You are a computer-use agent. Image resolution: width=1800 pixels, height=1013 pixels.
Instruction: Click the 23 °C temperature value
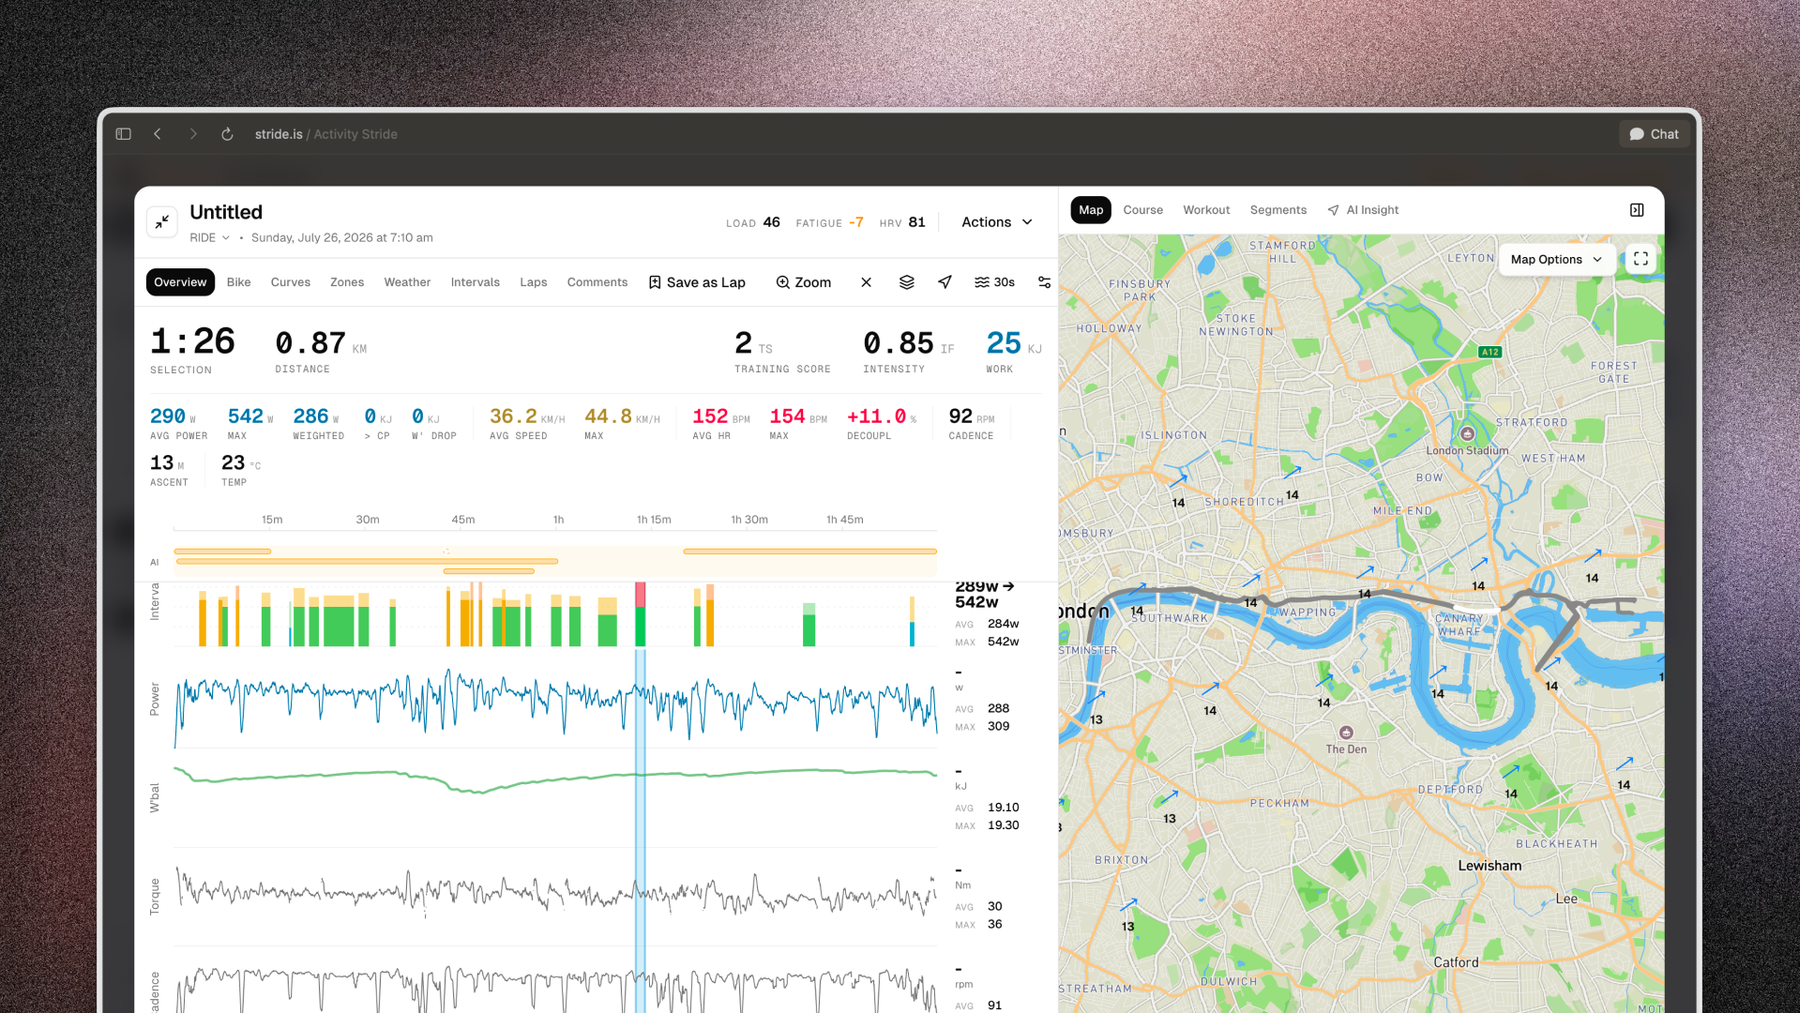click(233, 463)
